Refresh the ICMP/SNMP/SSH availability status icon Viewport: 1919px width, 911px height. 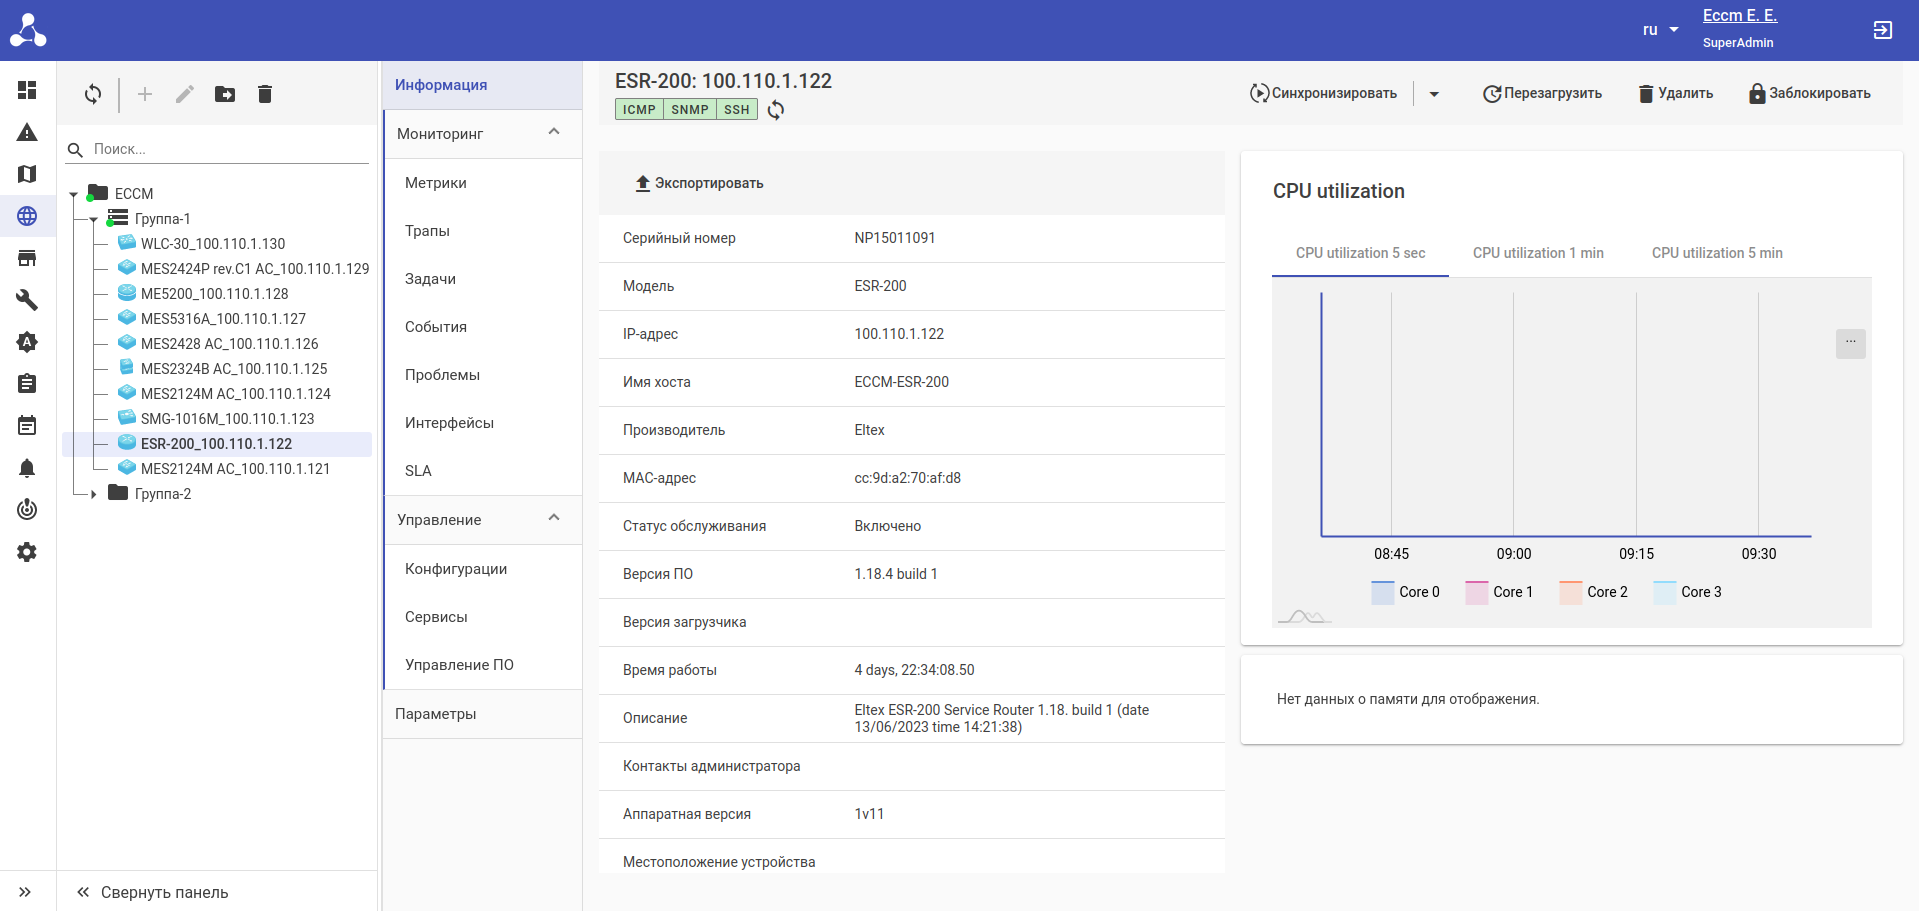point(776,110)
